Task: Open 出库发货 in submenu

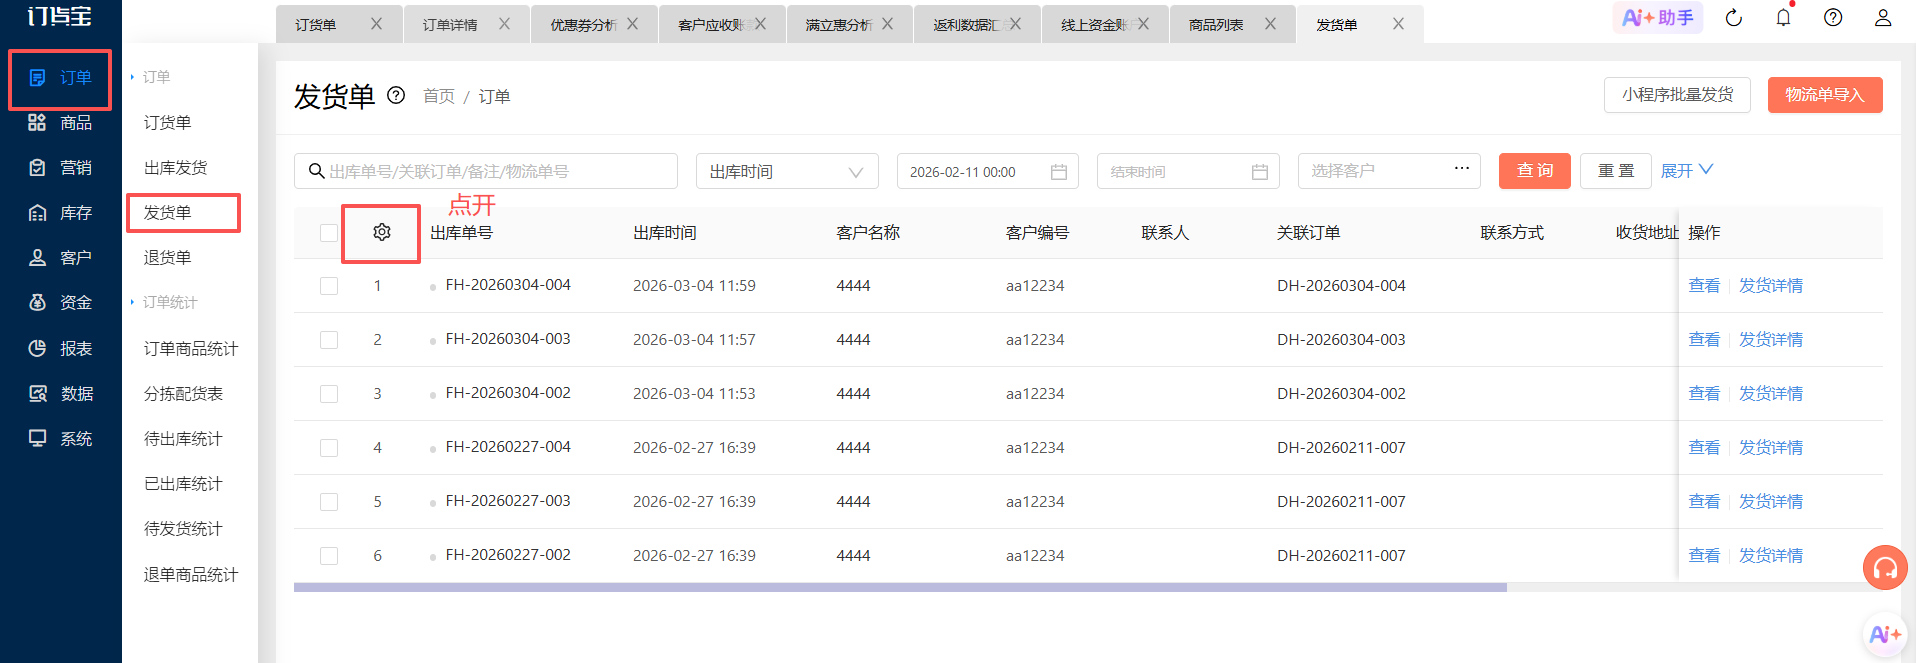Action: tap(176, 168)
